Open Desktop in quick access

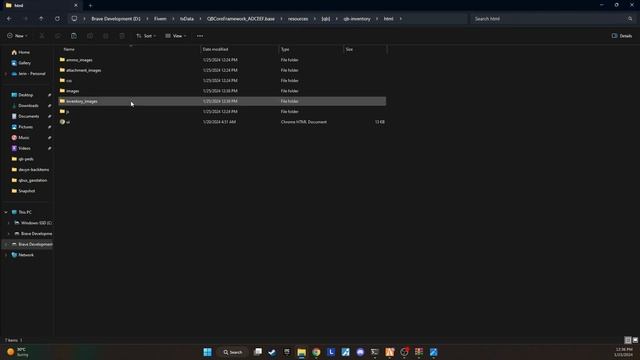(x=25, y=95)
